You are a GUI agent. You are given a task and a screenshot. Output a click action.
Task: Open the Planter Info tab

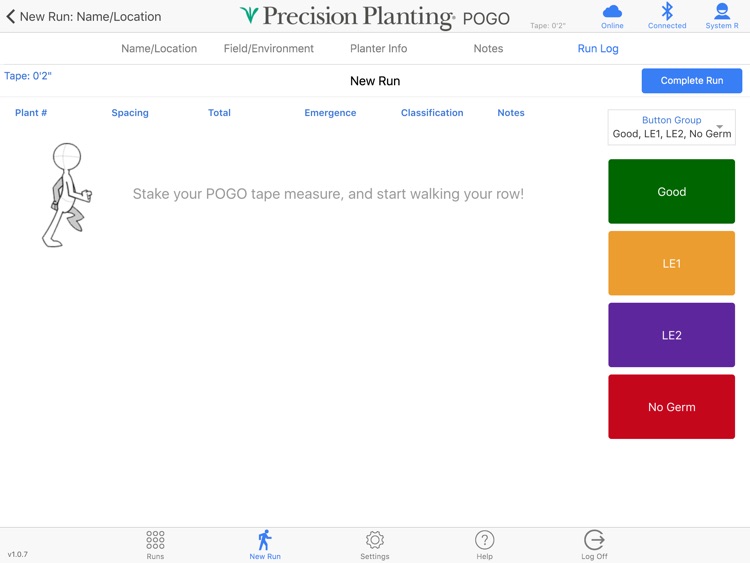pyautogui.click(x=378, y=48)
